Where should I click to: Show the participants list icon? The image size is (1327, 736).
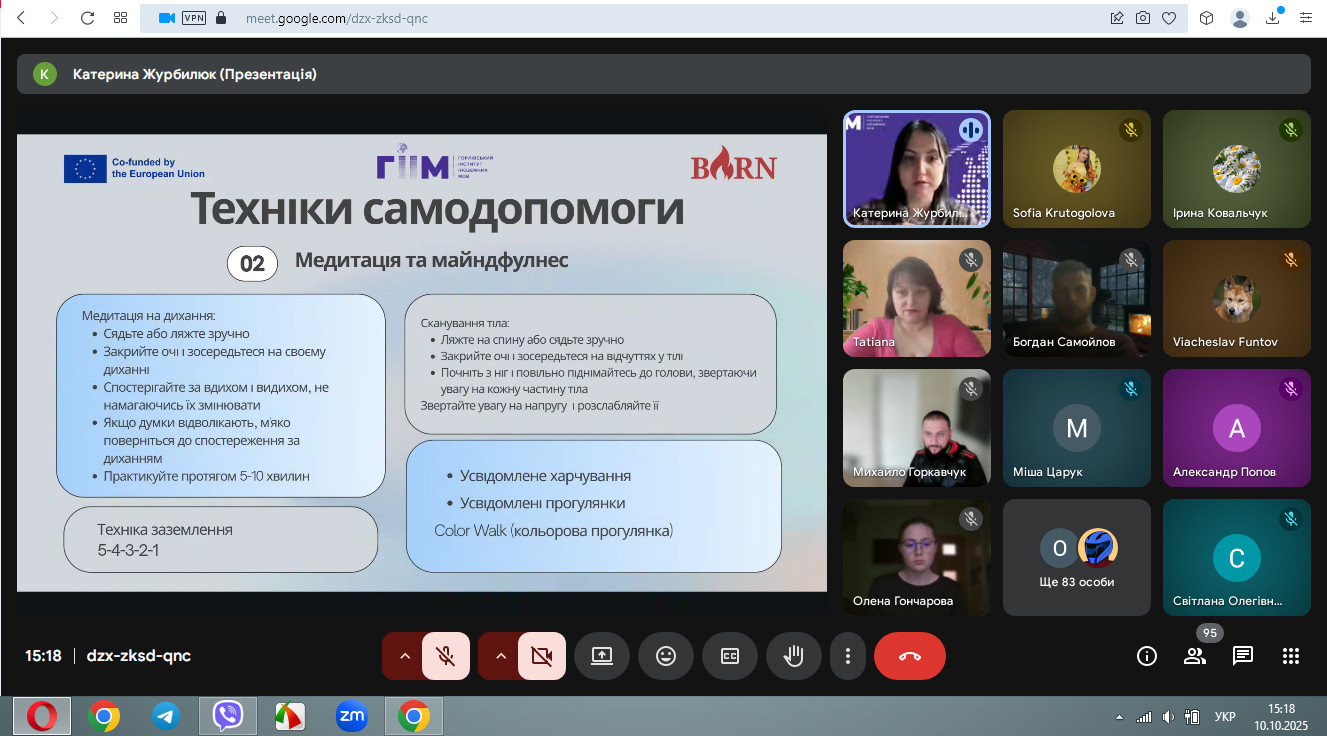[x=1195, y=656]
